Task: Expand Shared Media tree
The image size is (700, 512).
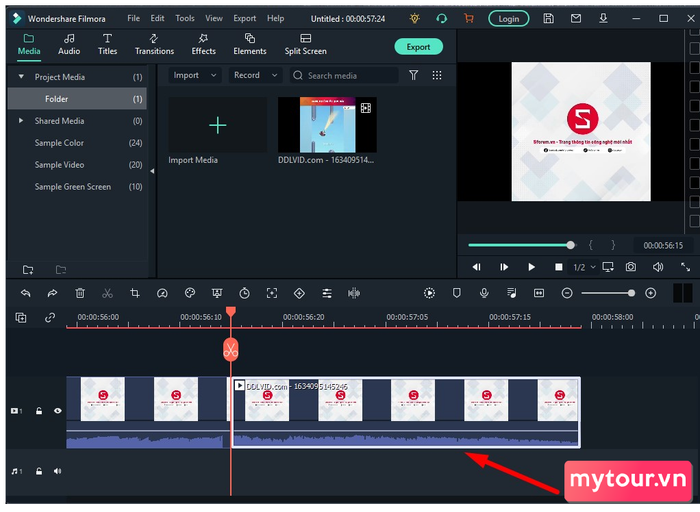Action: point(21,121)
